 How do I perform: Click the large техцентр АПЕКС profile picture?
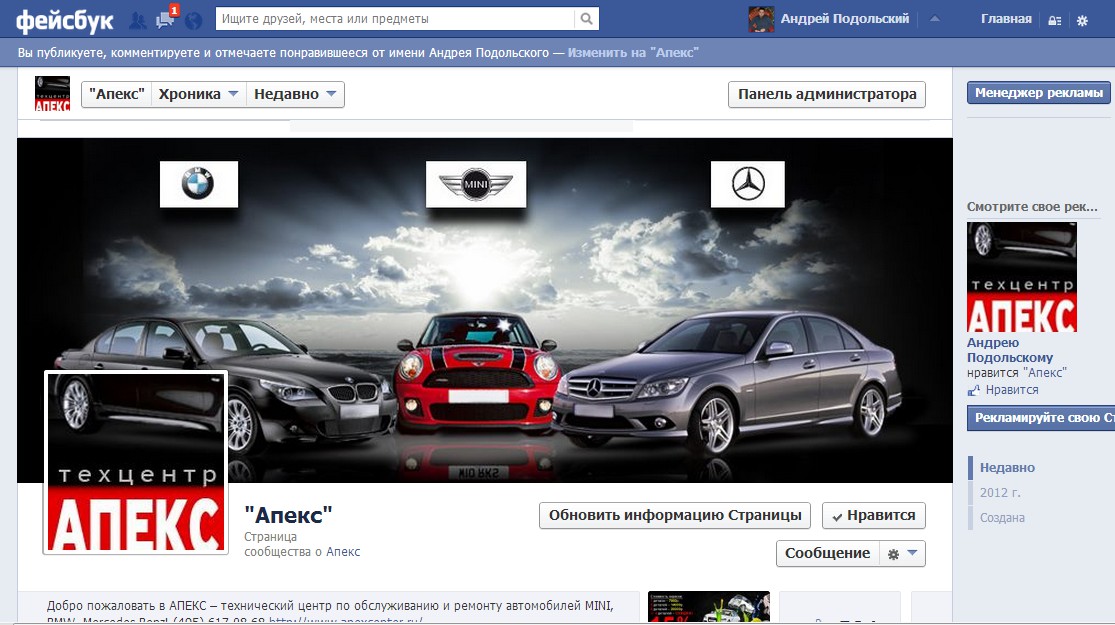point(136,462)
